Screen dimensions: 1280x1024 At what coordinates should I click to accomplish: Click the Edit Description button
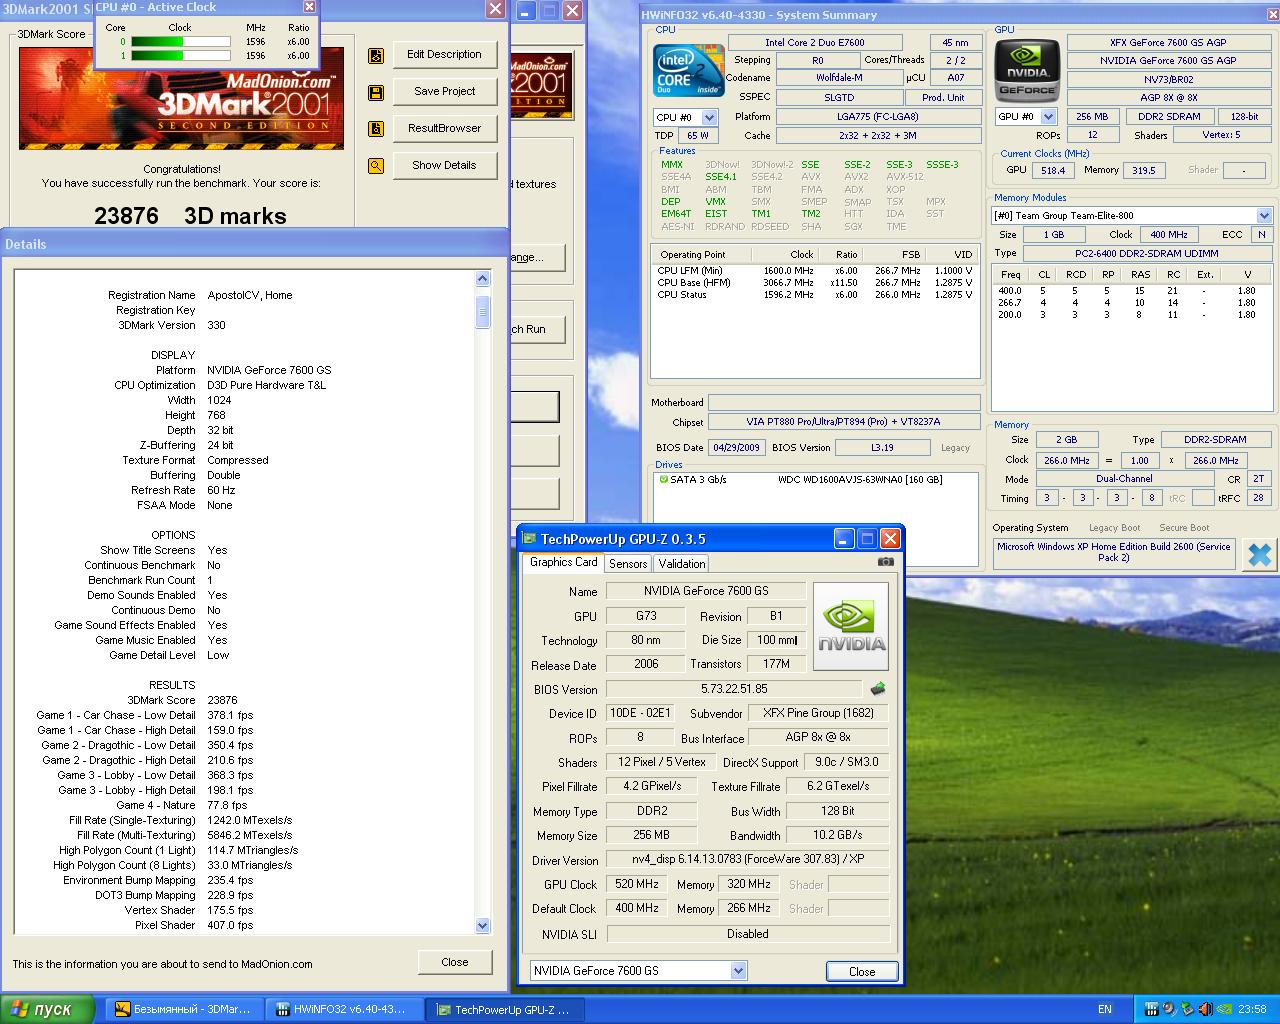tap(444, 55)
